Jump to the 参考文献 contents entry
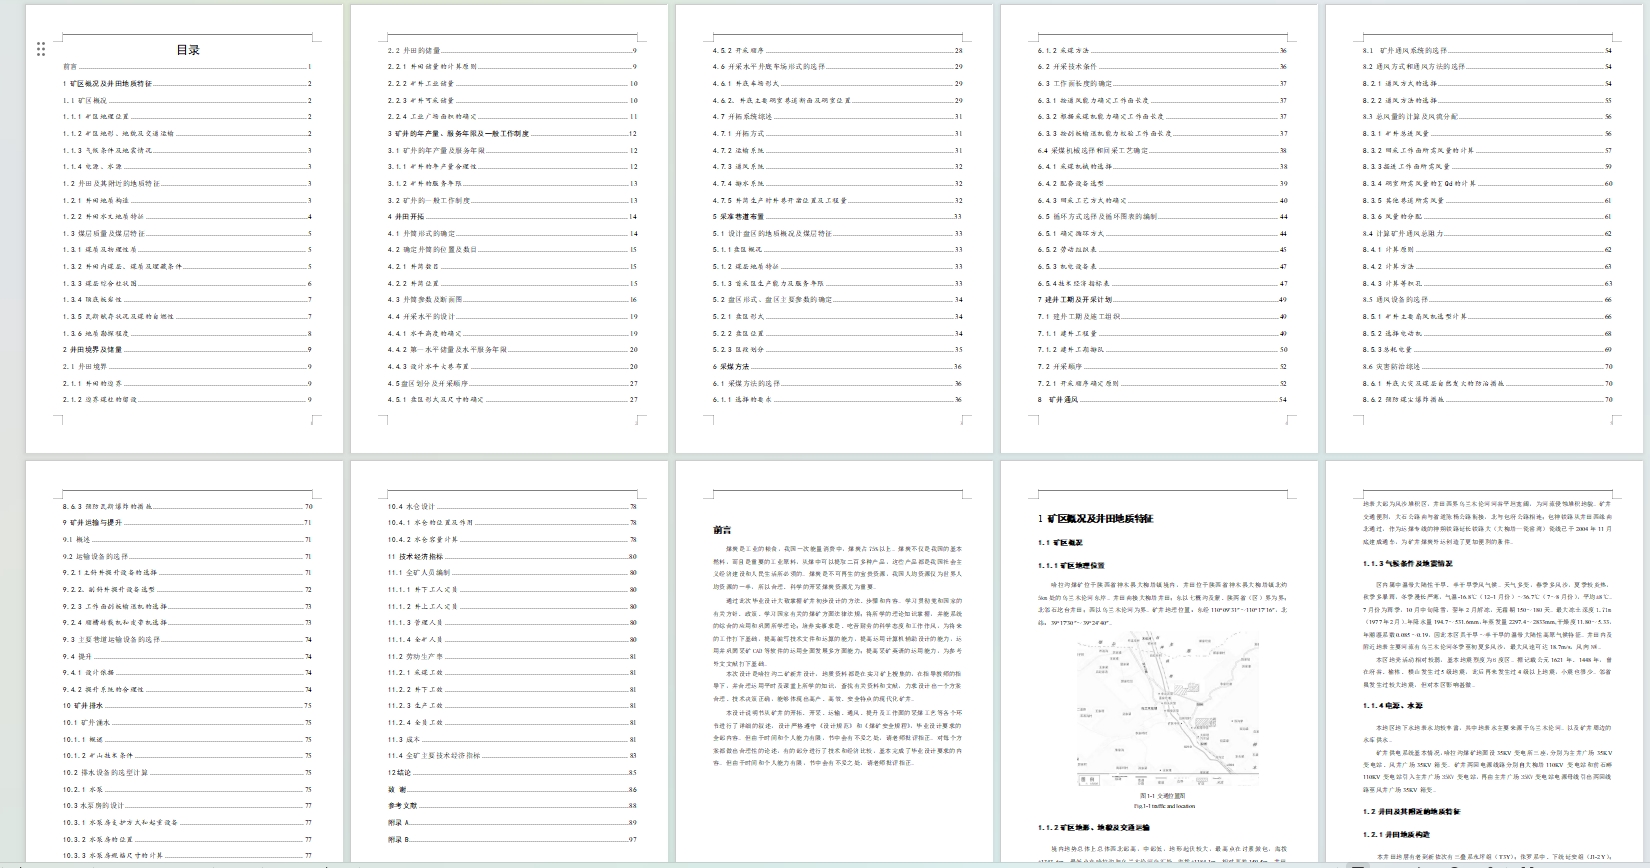The image size is (1650, 868). (x=512, y=805)
